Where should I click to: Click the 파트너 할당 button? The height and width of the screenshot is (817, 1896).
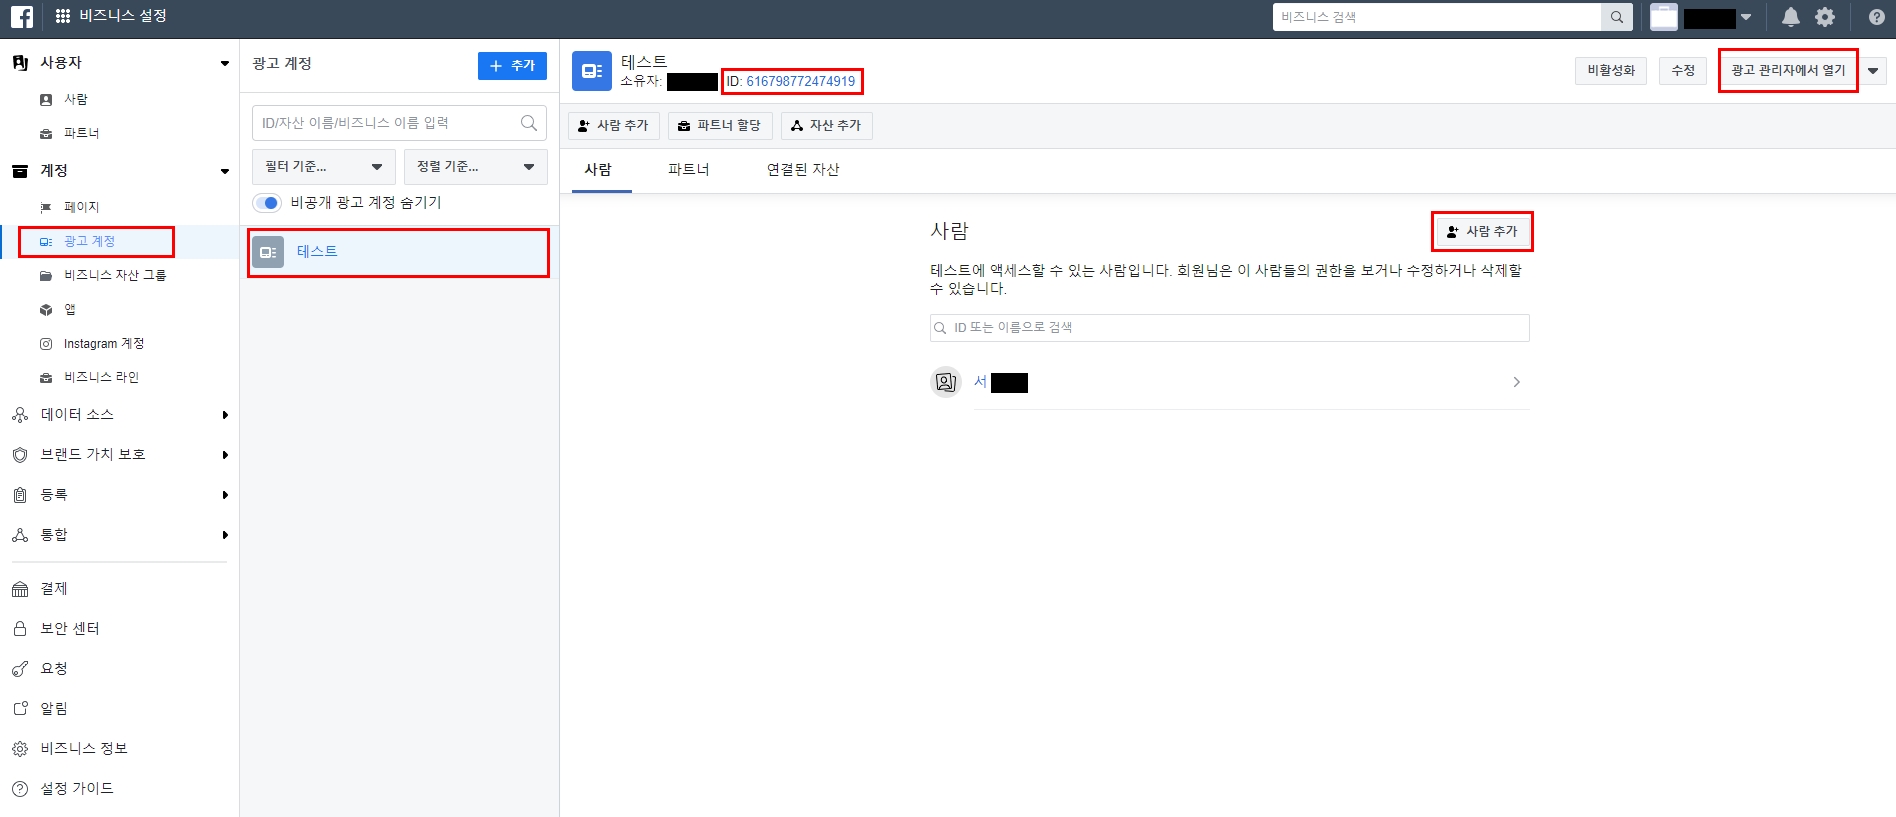[x=720, y=126]
